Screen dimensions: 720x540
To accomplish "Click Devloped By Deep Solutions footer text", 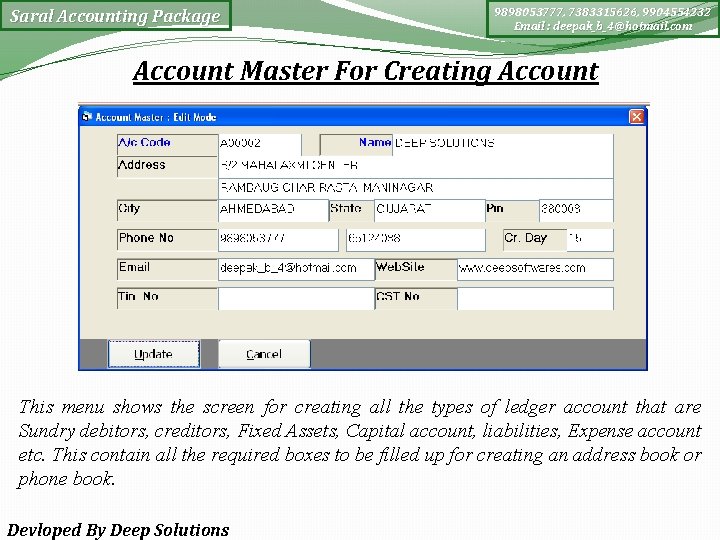I will [x=118, y=530].
